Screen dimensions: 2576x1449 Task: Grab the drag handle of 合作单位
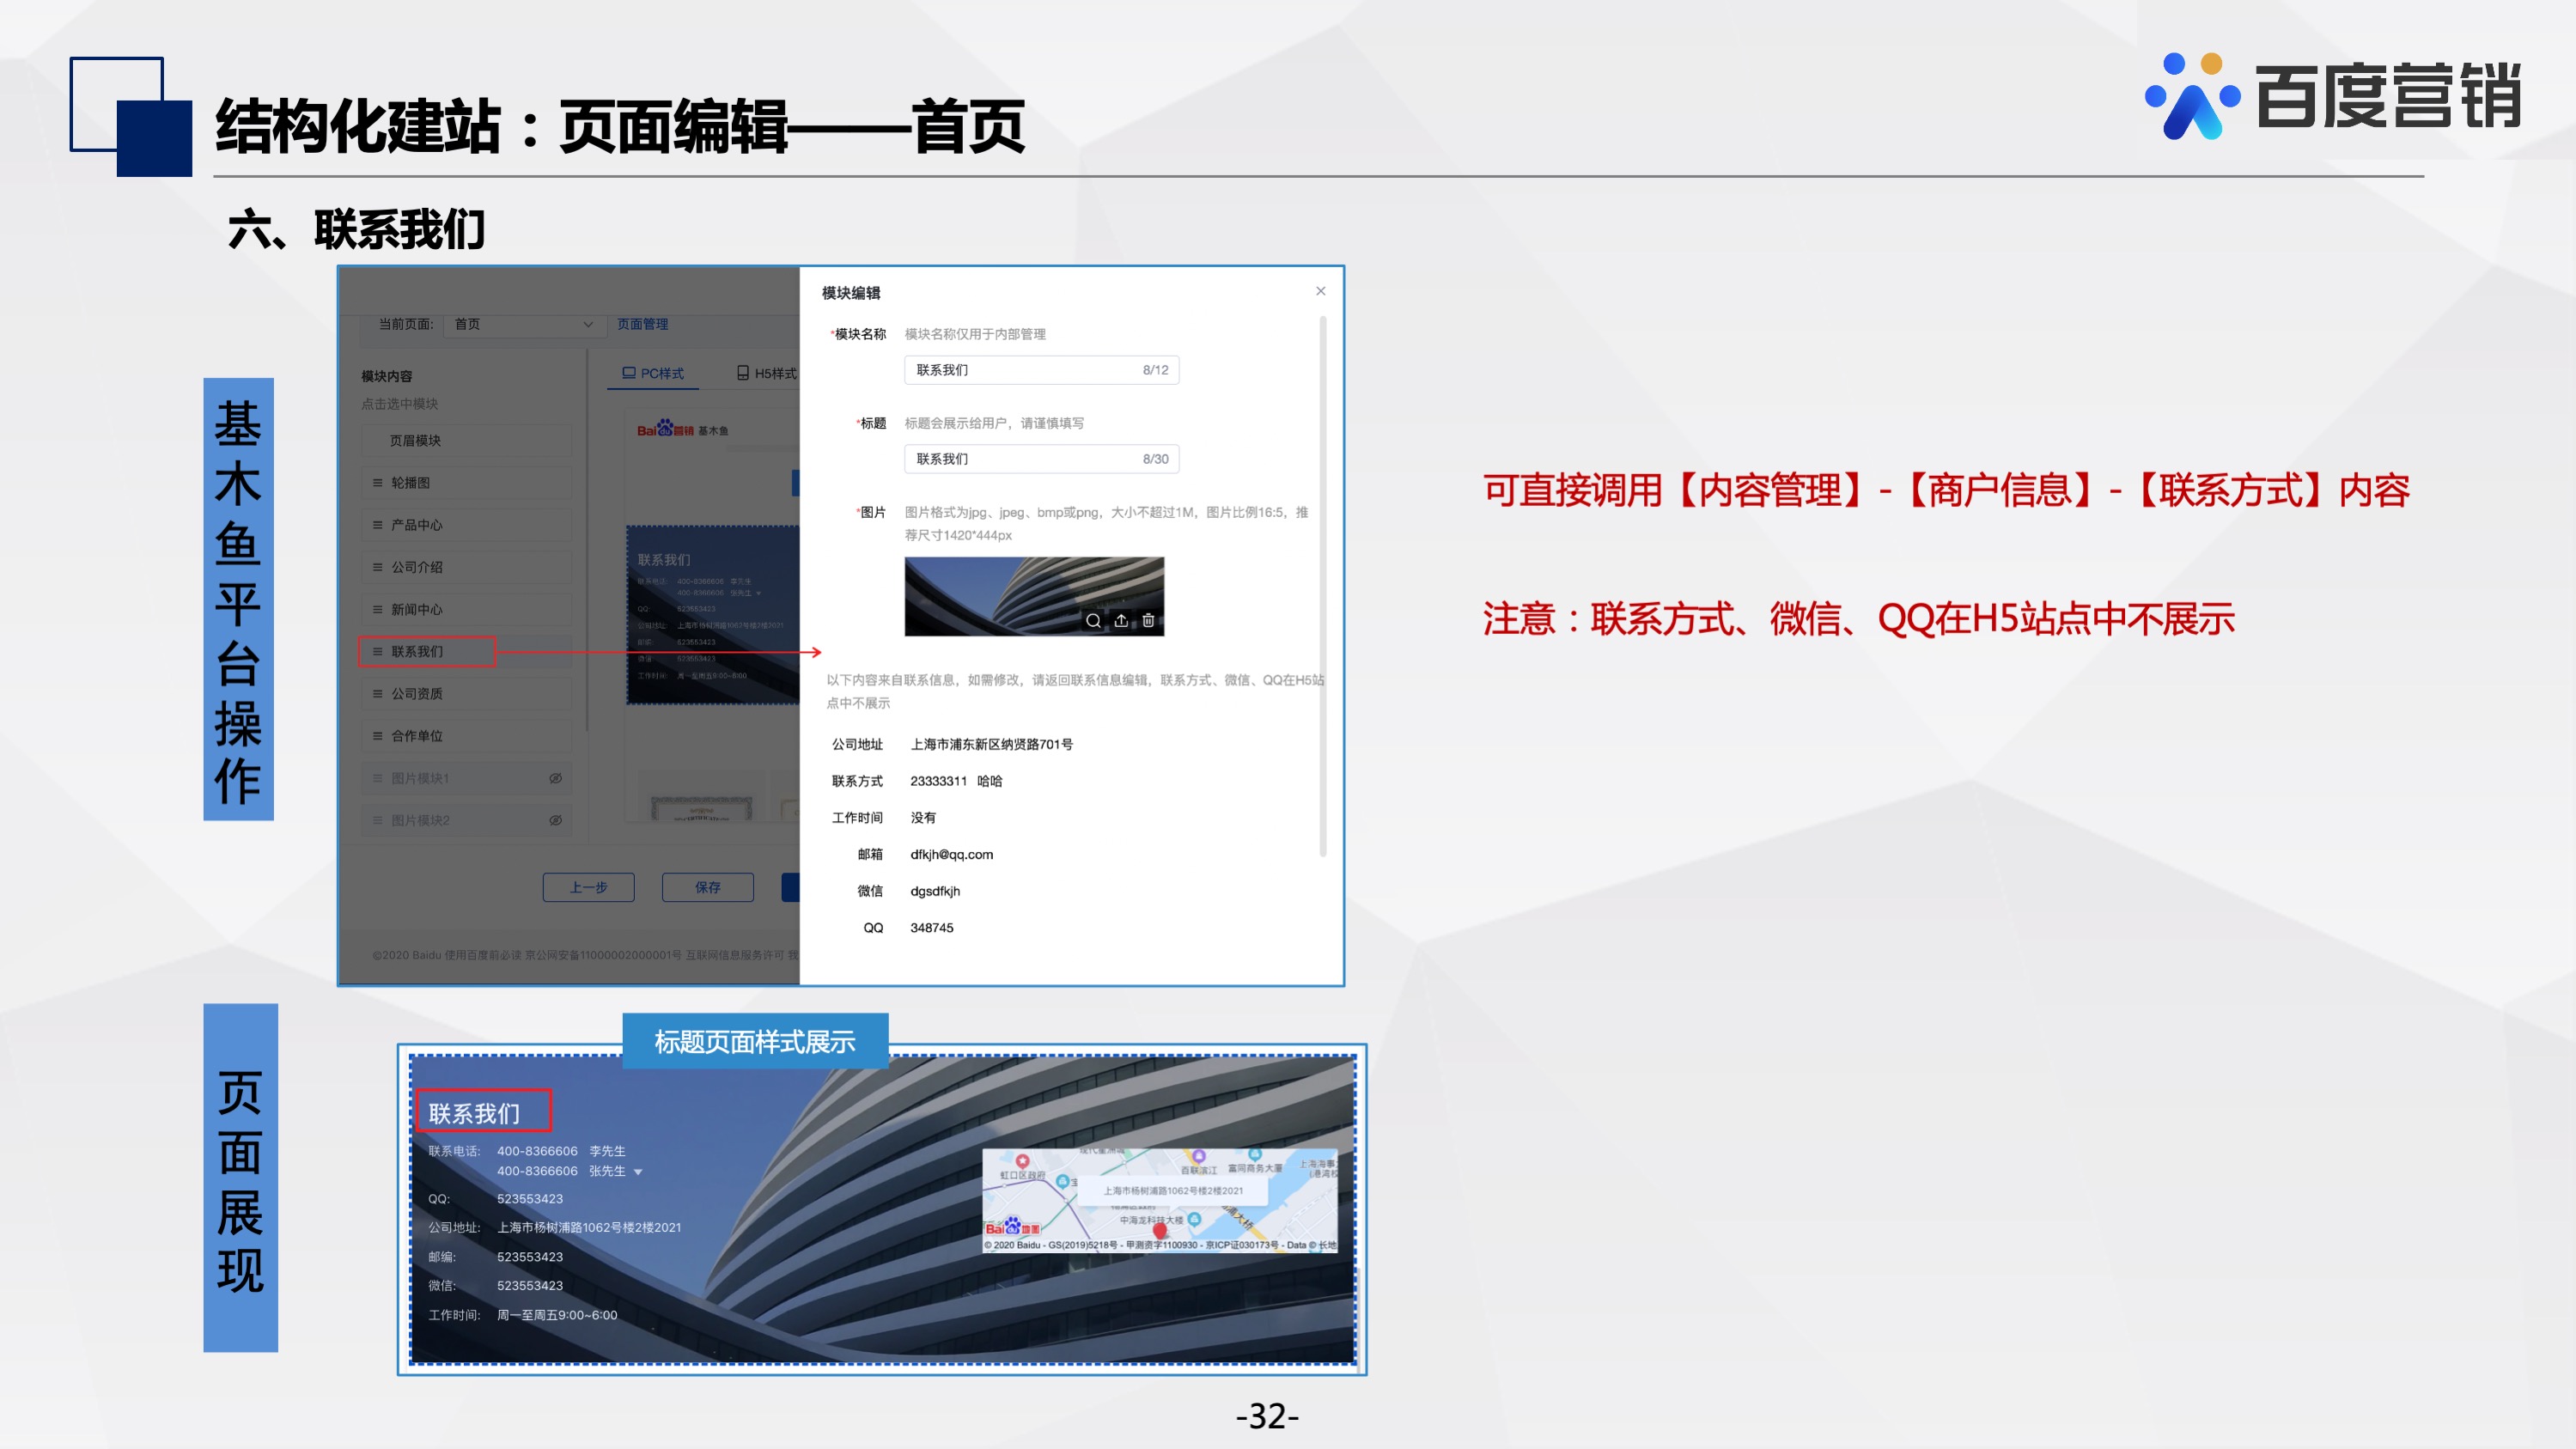click(377, 736)
